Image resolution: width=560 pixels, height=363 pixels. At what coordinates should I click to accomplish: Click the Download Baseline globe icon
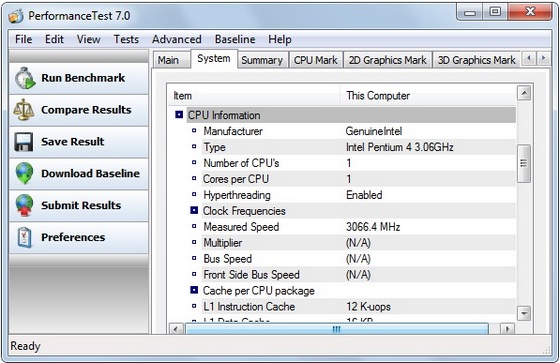[24, 173]
